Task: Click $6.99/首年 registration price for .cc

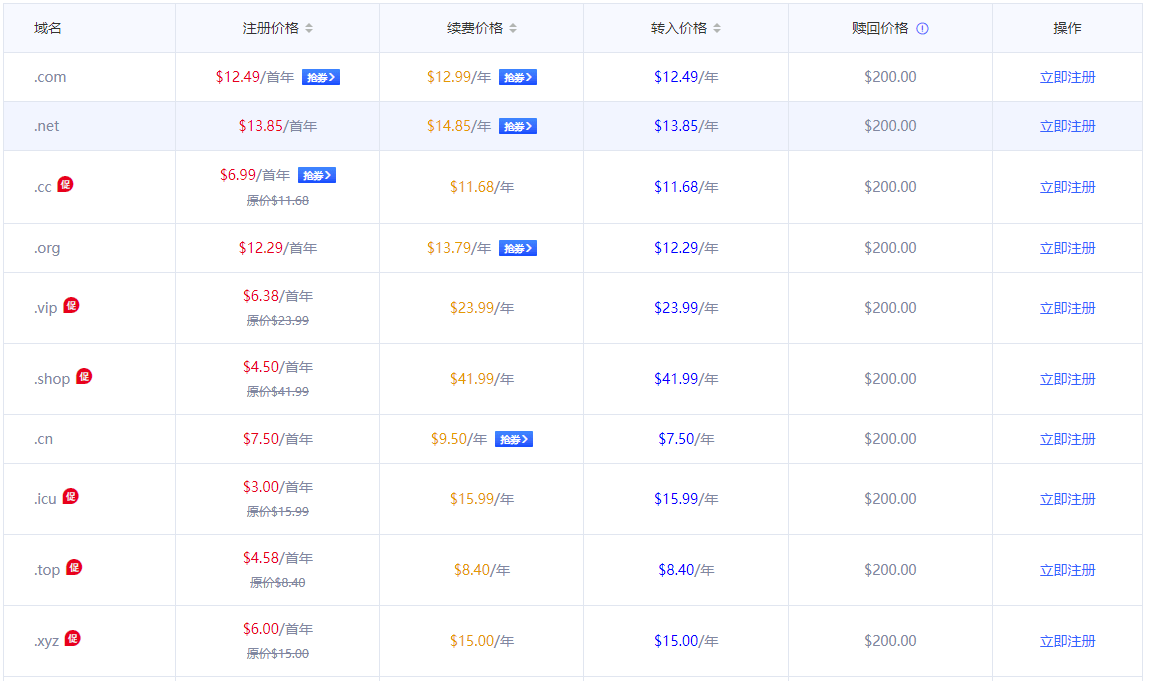Action: pyautogui.click(x=254, y=175)
